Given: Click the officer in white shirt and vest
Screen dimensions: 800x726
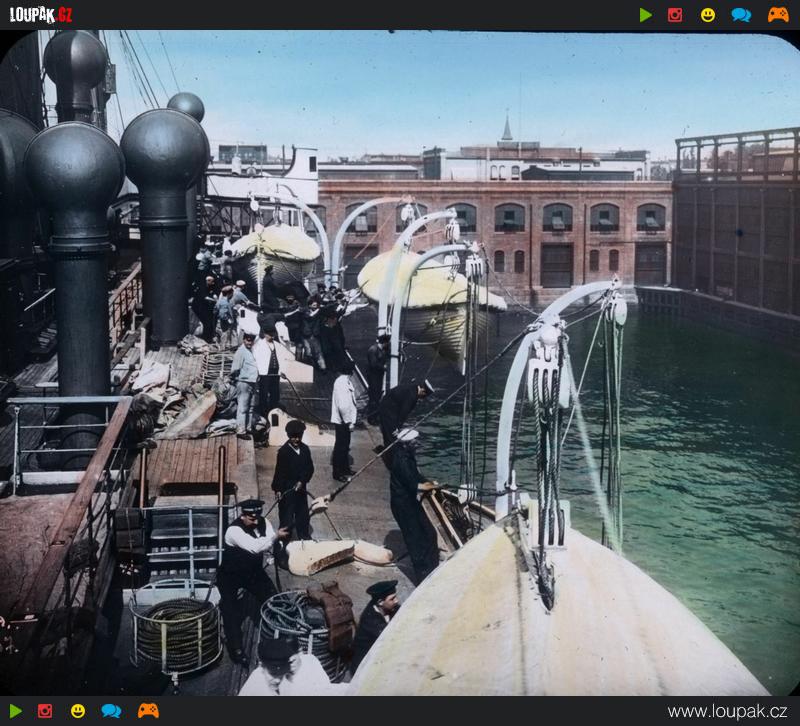Looking at the screenshot, I should (x=245, y=560).
